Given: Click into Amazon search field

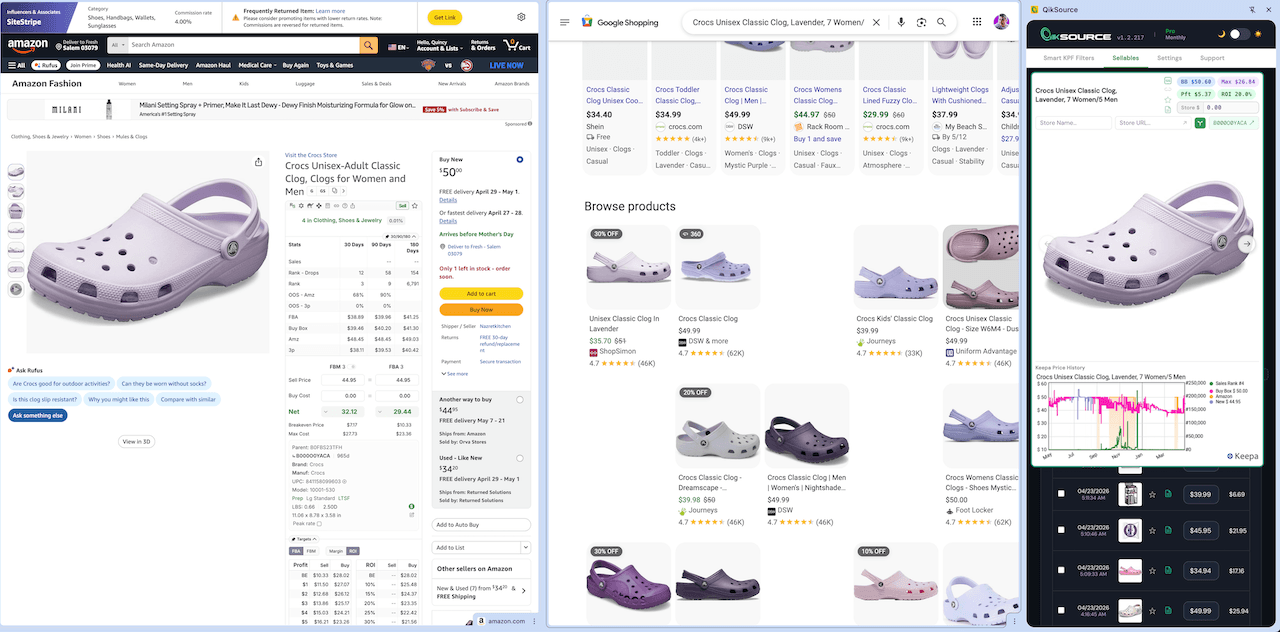Looking at the screenshot, I should click(244, 45).
